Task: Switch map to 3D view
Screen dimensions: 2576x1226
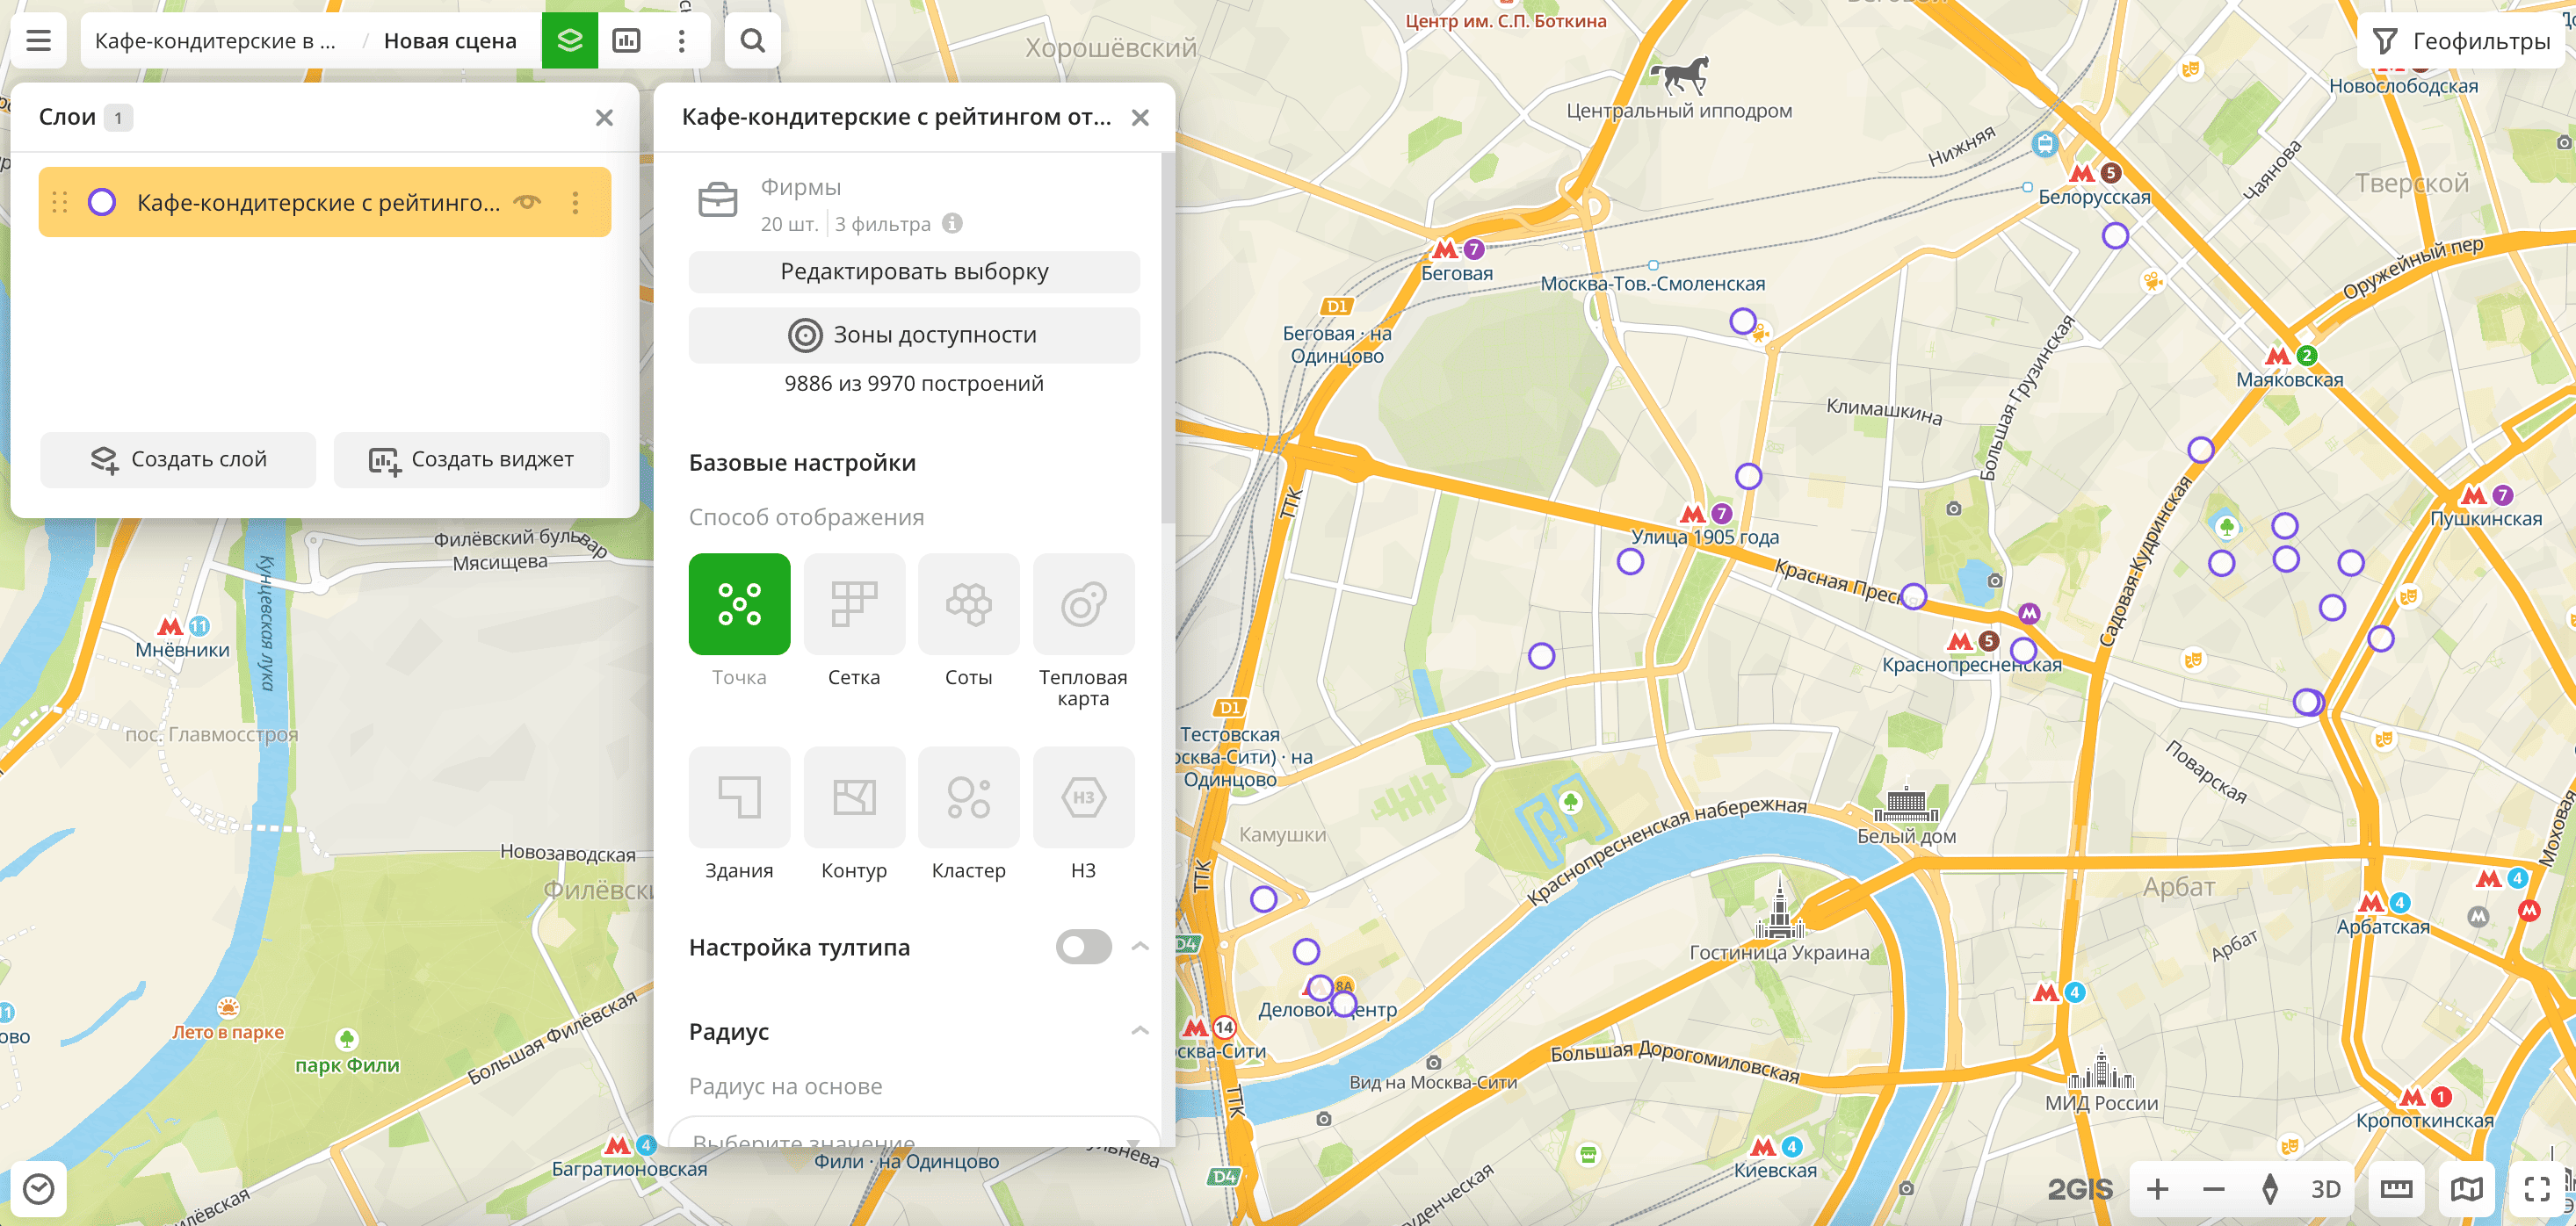Action: [2326, 1189]
